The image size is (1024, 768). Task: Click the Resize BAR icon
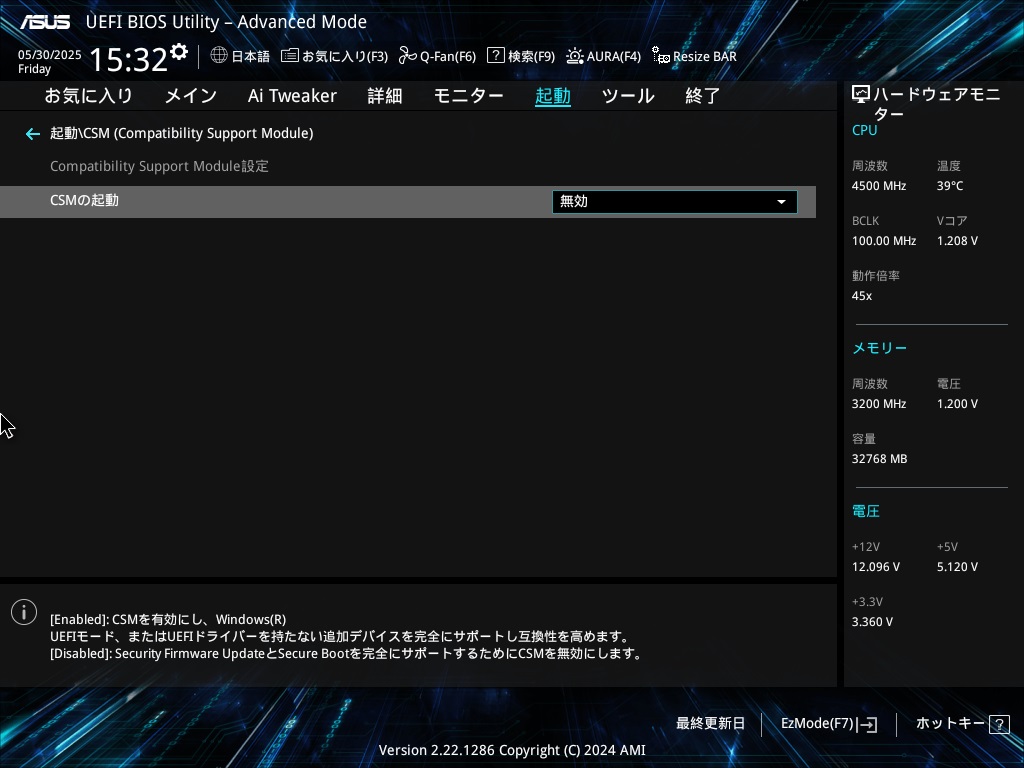pos(661,56)
